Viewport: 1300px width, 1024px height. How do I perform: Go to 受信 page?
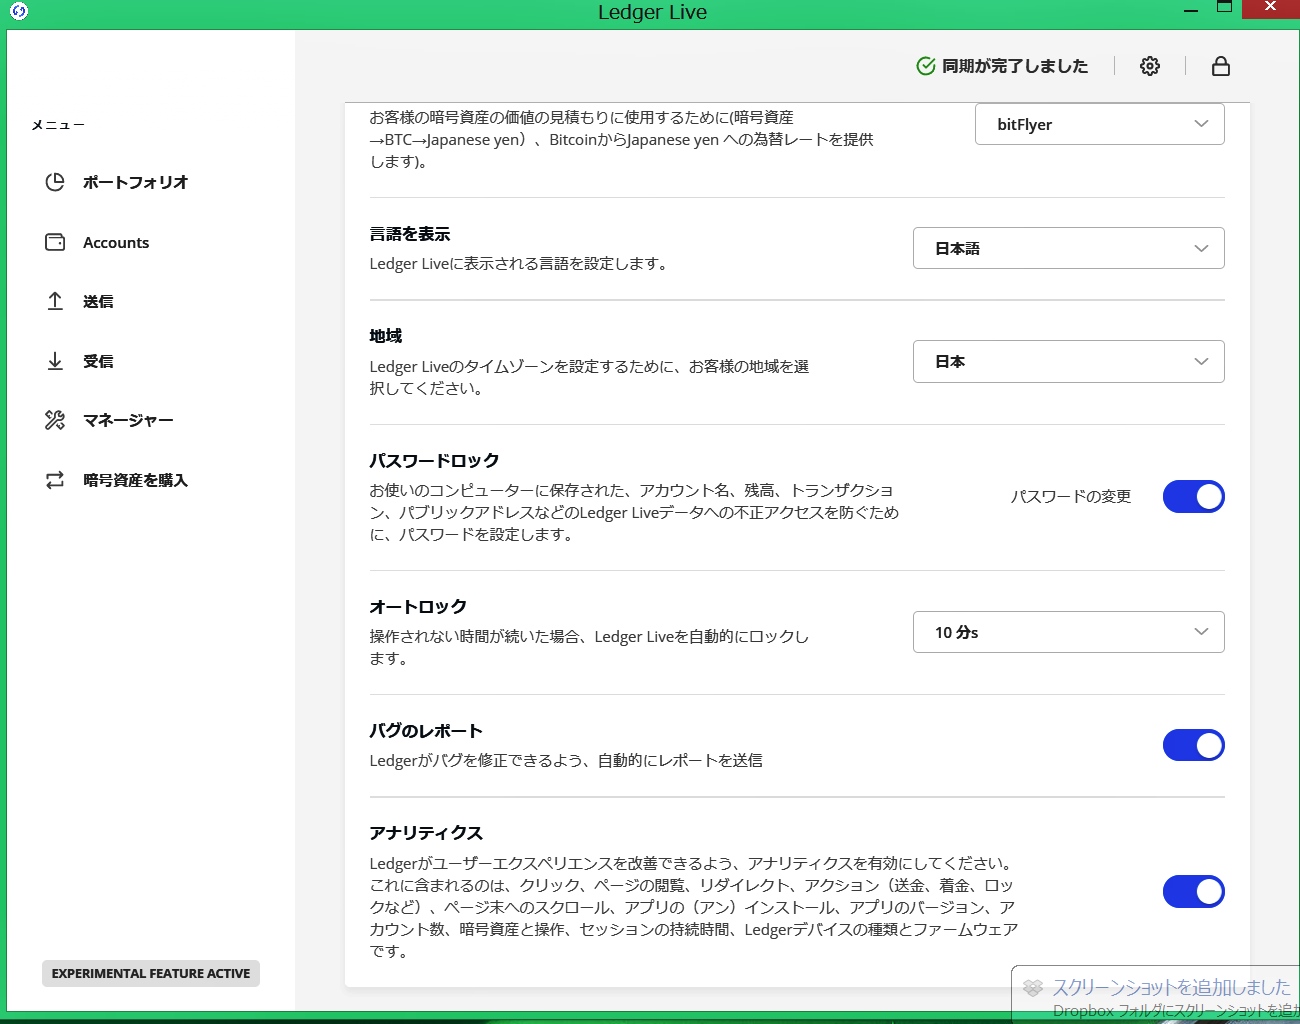point(98,361)
